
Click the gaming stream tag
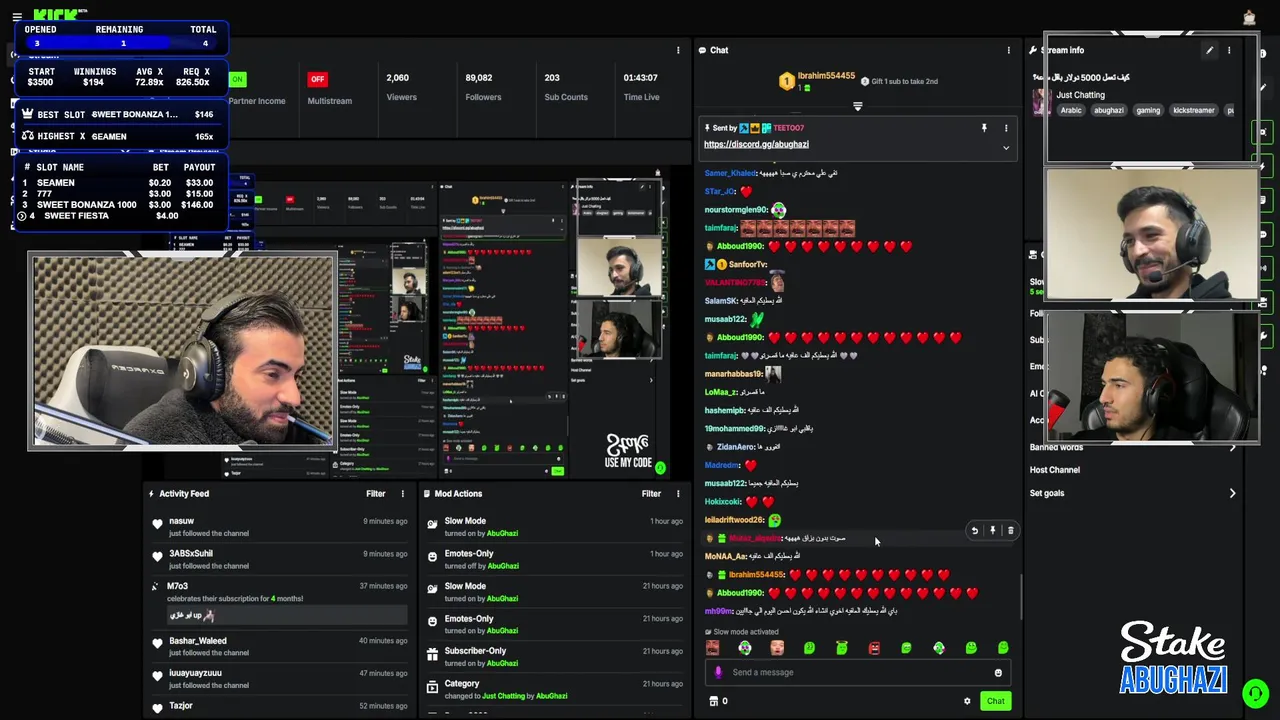click(1148, 110)
